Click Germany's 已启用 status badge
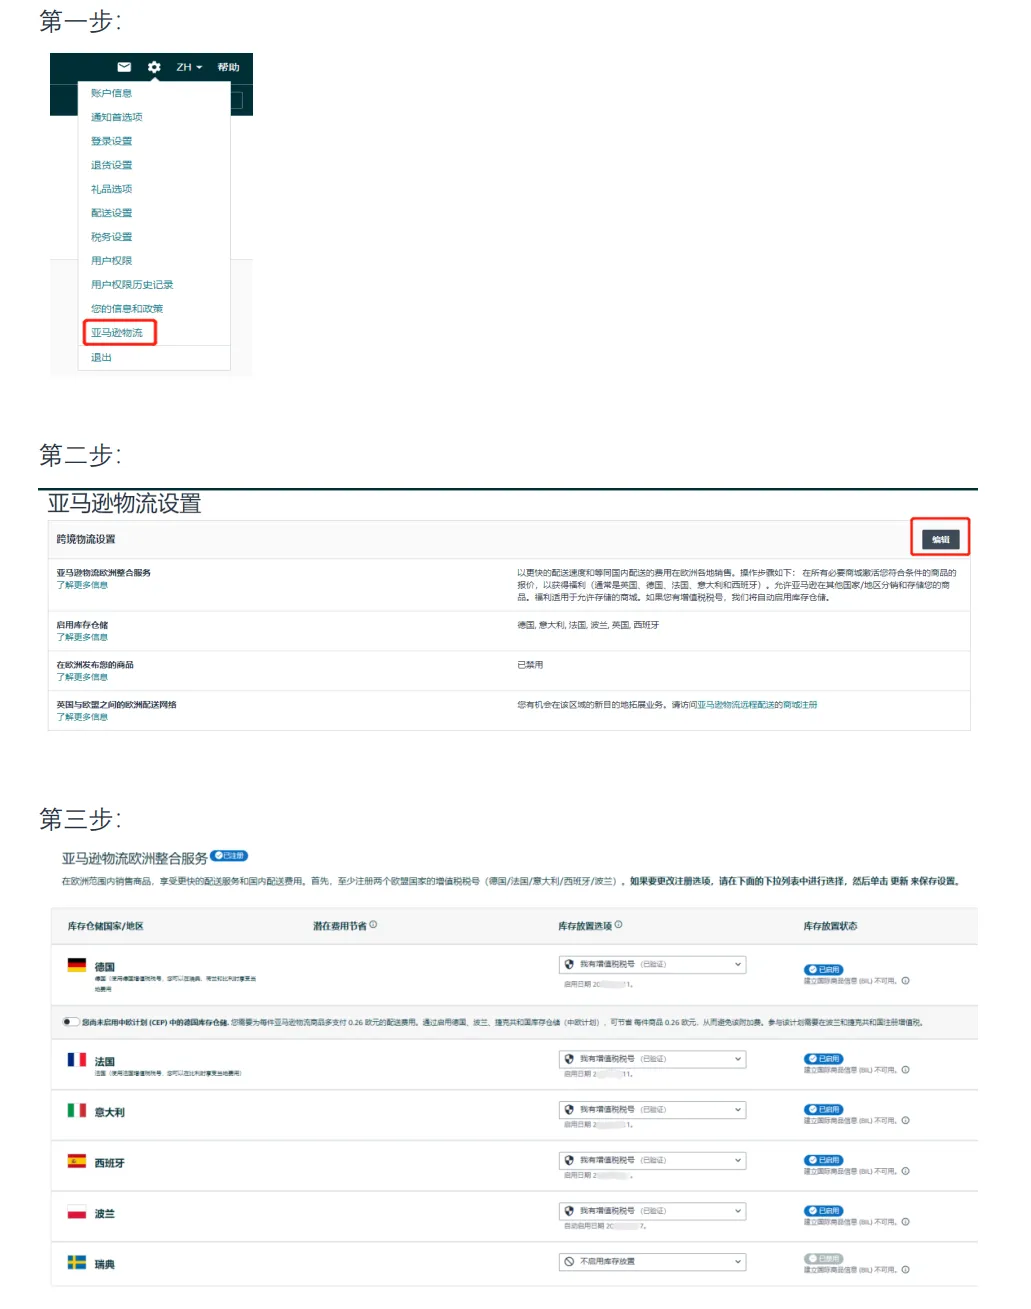Viewport: 1031px width, 1309px height. tap(824, 970)
